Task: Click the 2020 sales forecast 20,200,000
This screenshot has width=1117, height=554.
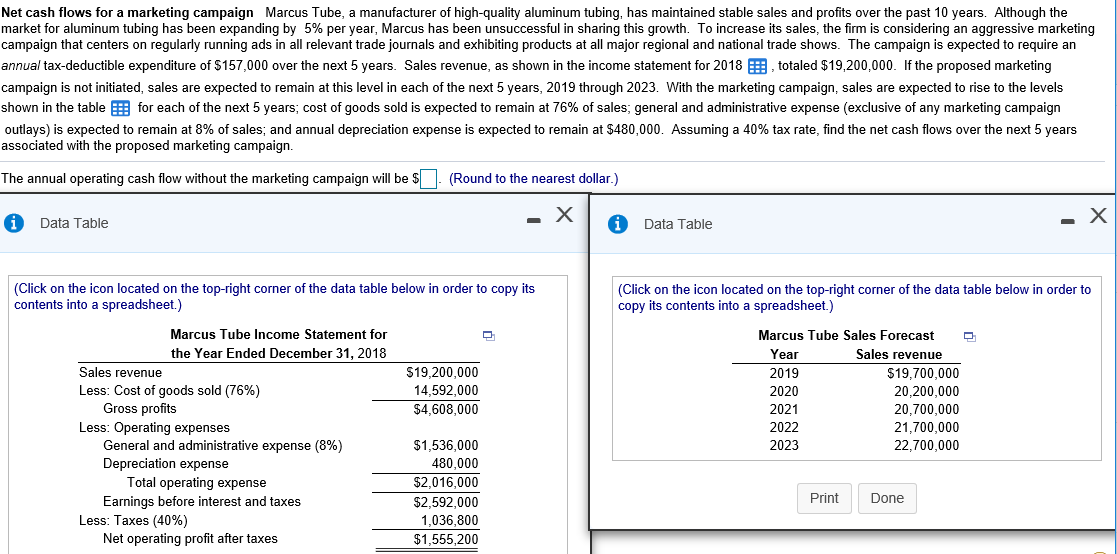Action: 927,392
